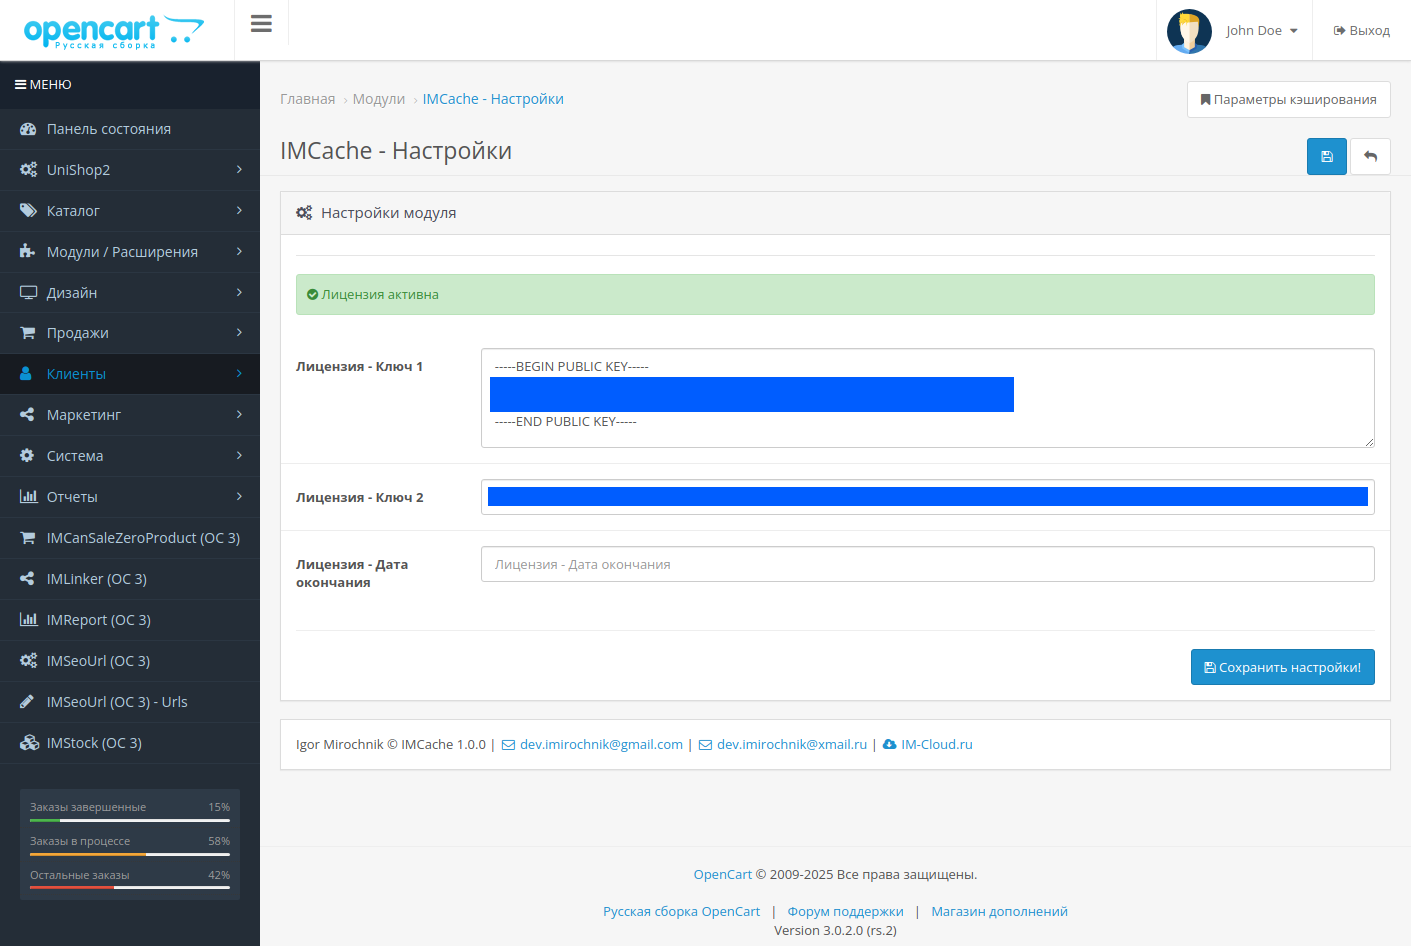Expand the Клиенты chevron arrow
Image resolution: width=1411 pixels, height=946 pixels.
tap(239, 374)
